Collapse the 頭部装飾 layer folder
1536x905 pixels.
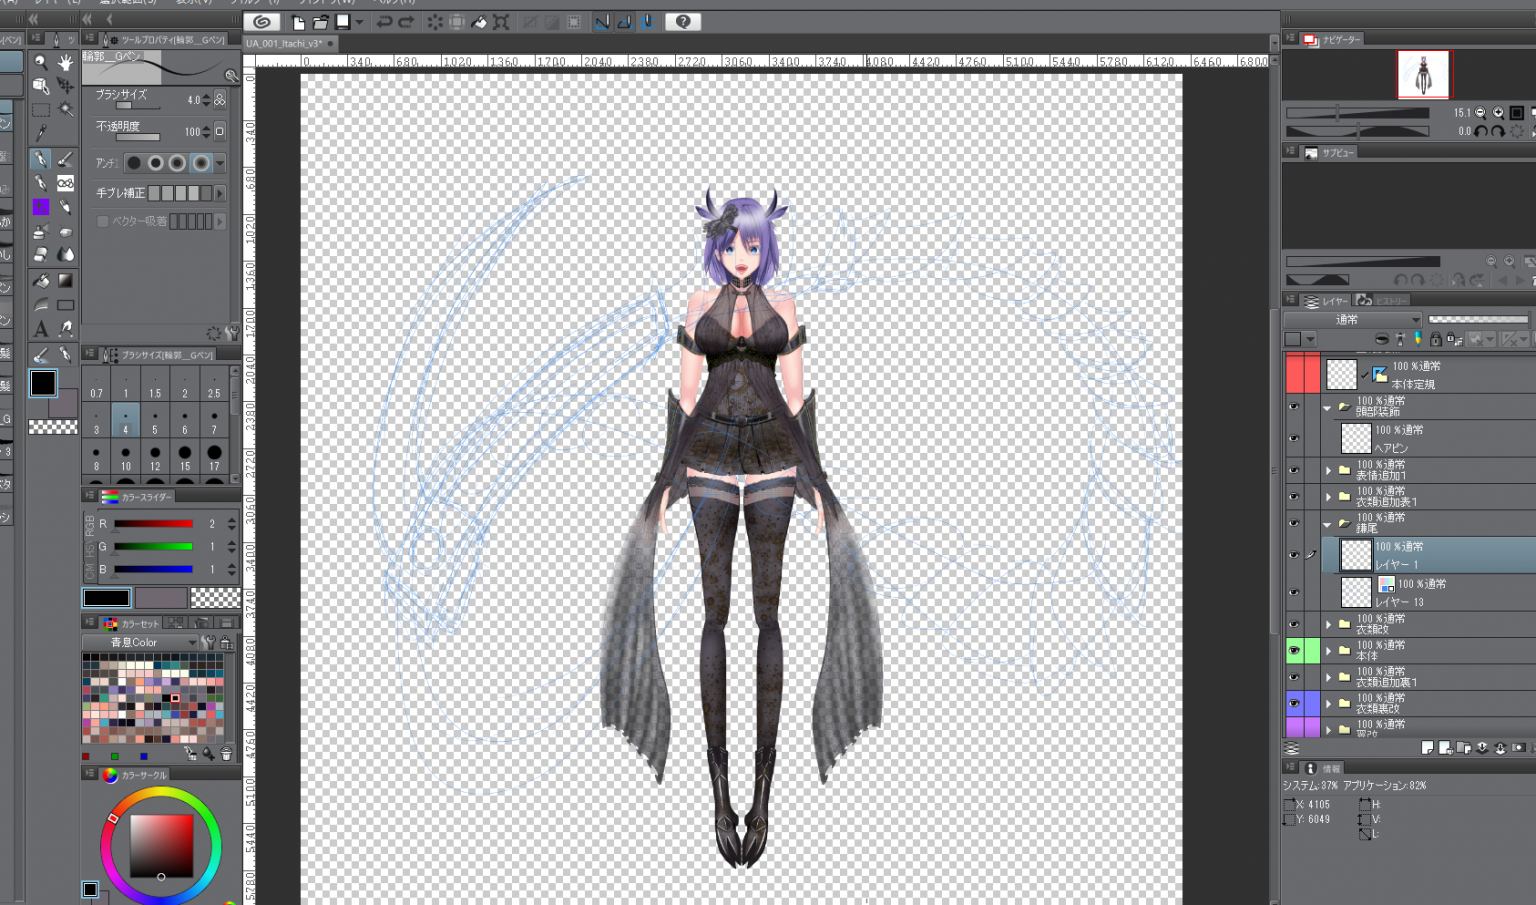coord(1328,407)
